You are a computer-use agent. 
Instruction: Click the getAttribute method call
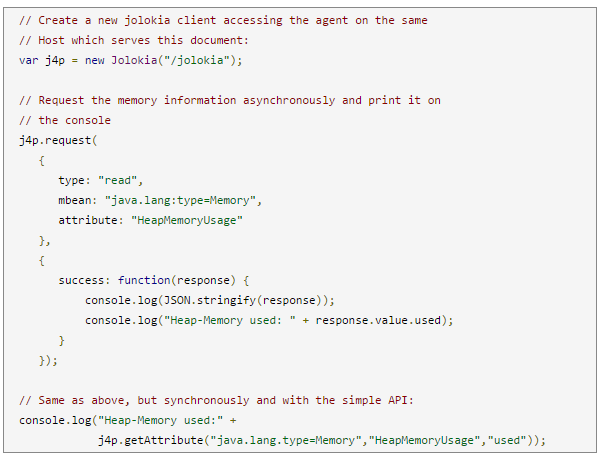tap(158, 440)
